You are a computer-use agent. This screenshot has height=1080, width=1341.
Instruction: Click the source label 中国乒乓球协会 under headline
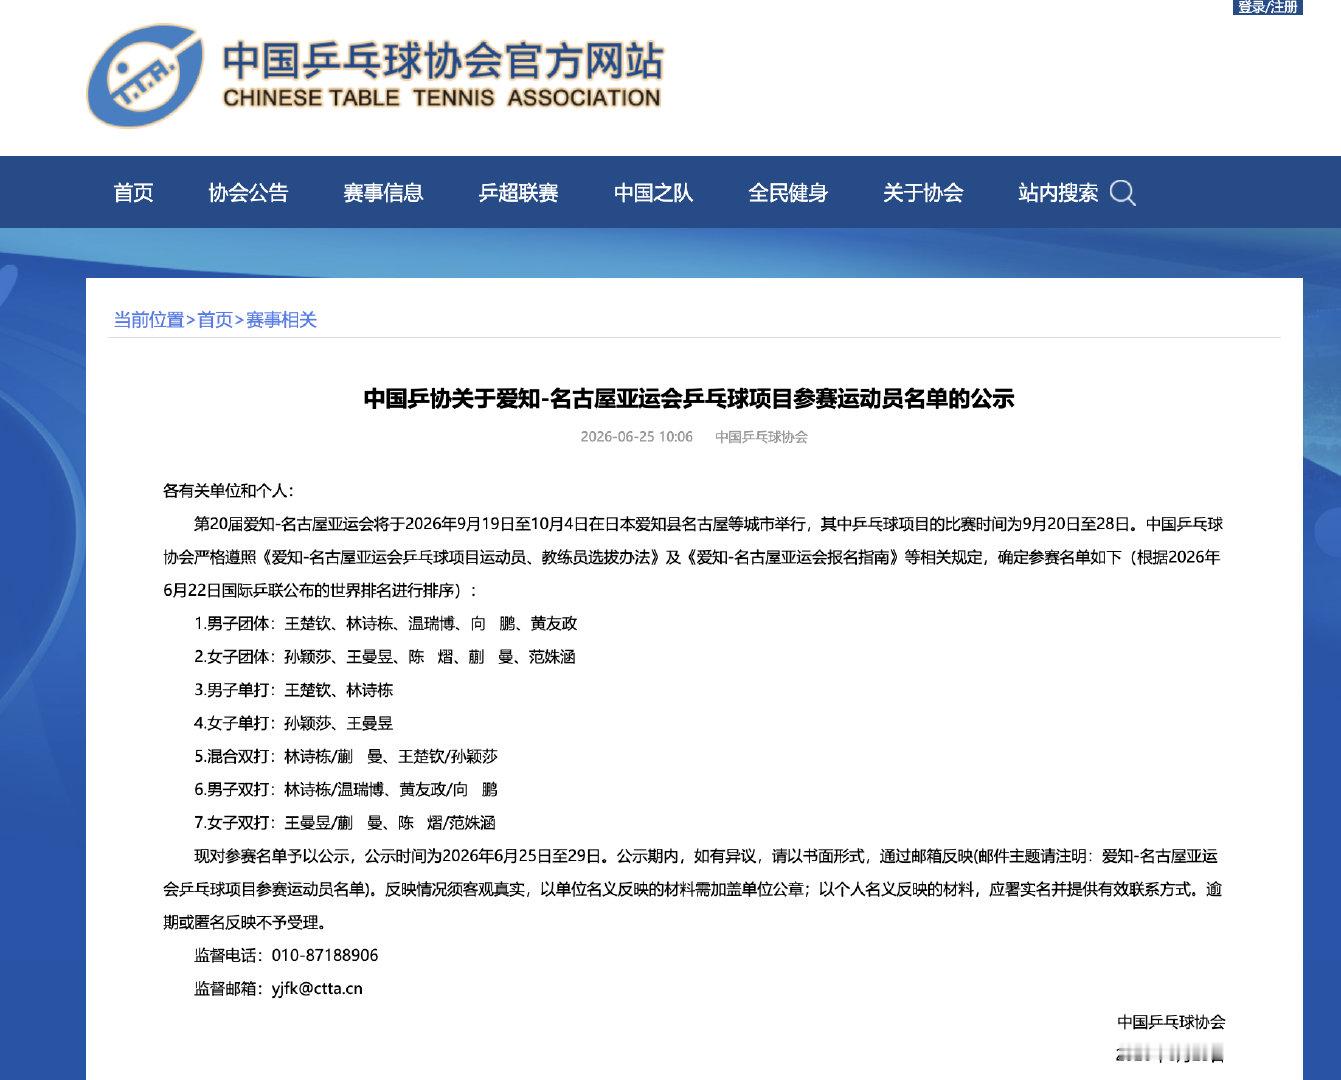pyautogui.click(x=761, y=437)
